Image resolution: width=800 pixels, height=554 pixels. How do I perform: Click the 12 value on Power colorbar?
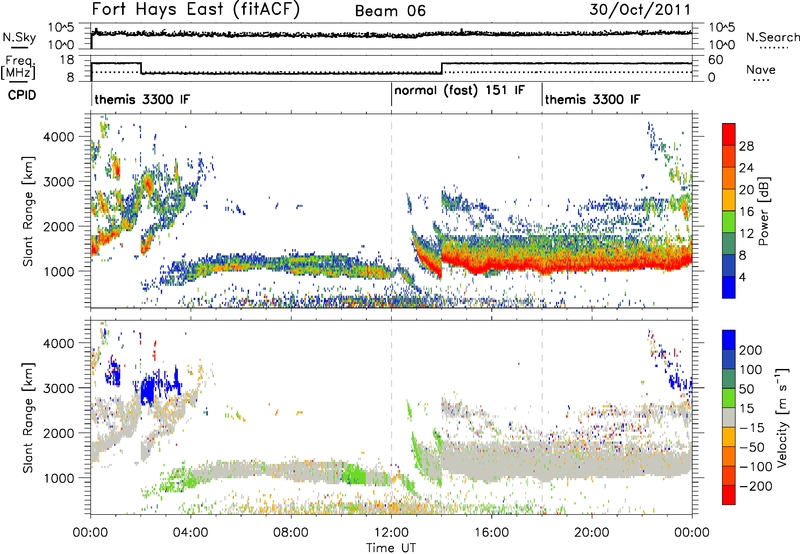pyautogui.click(x=746, y=234)
